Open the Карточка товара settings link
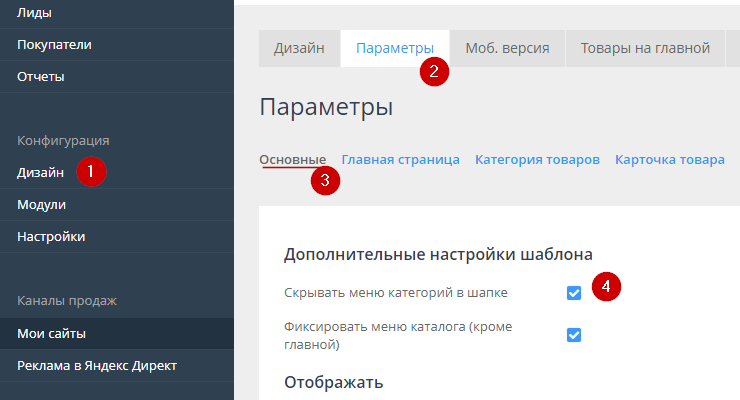This screenshot has height=400, width=740. click(x=669, y=159)
